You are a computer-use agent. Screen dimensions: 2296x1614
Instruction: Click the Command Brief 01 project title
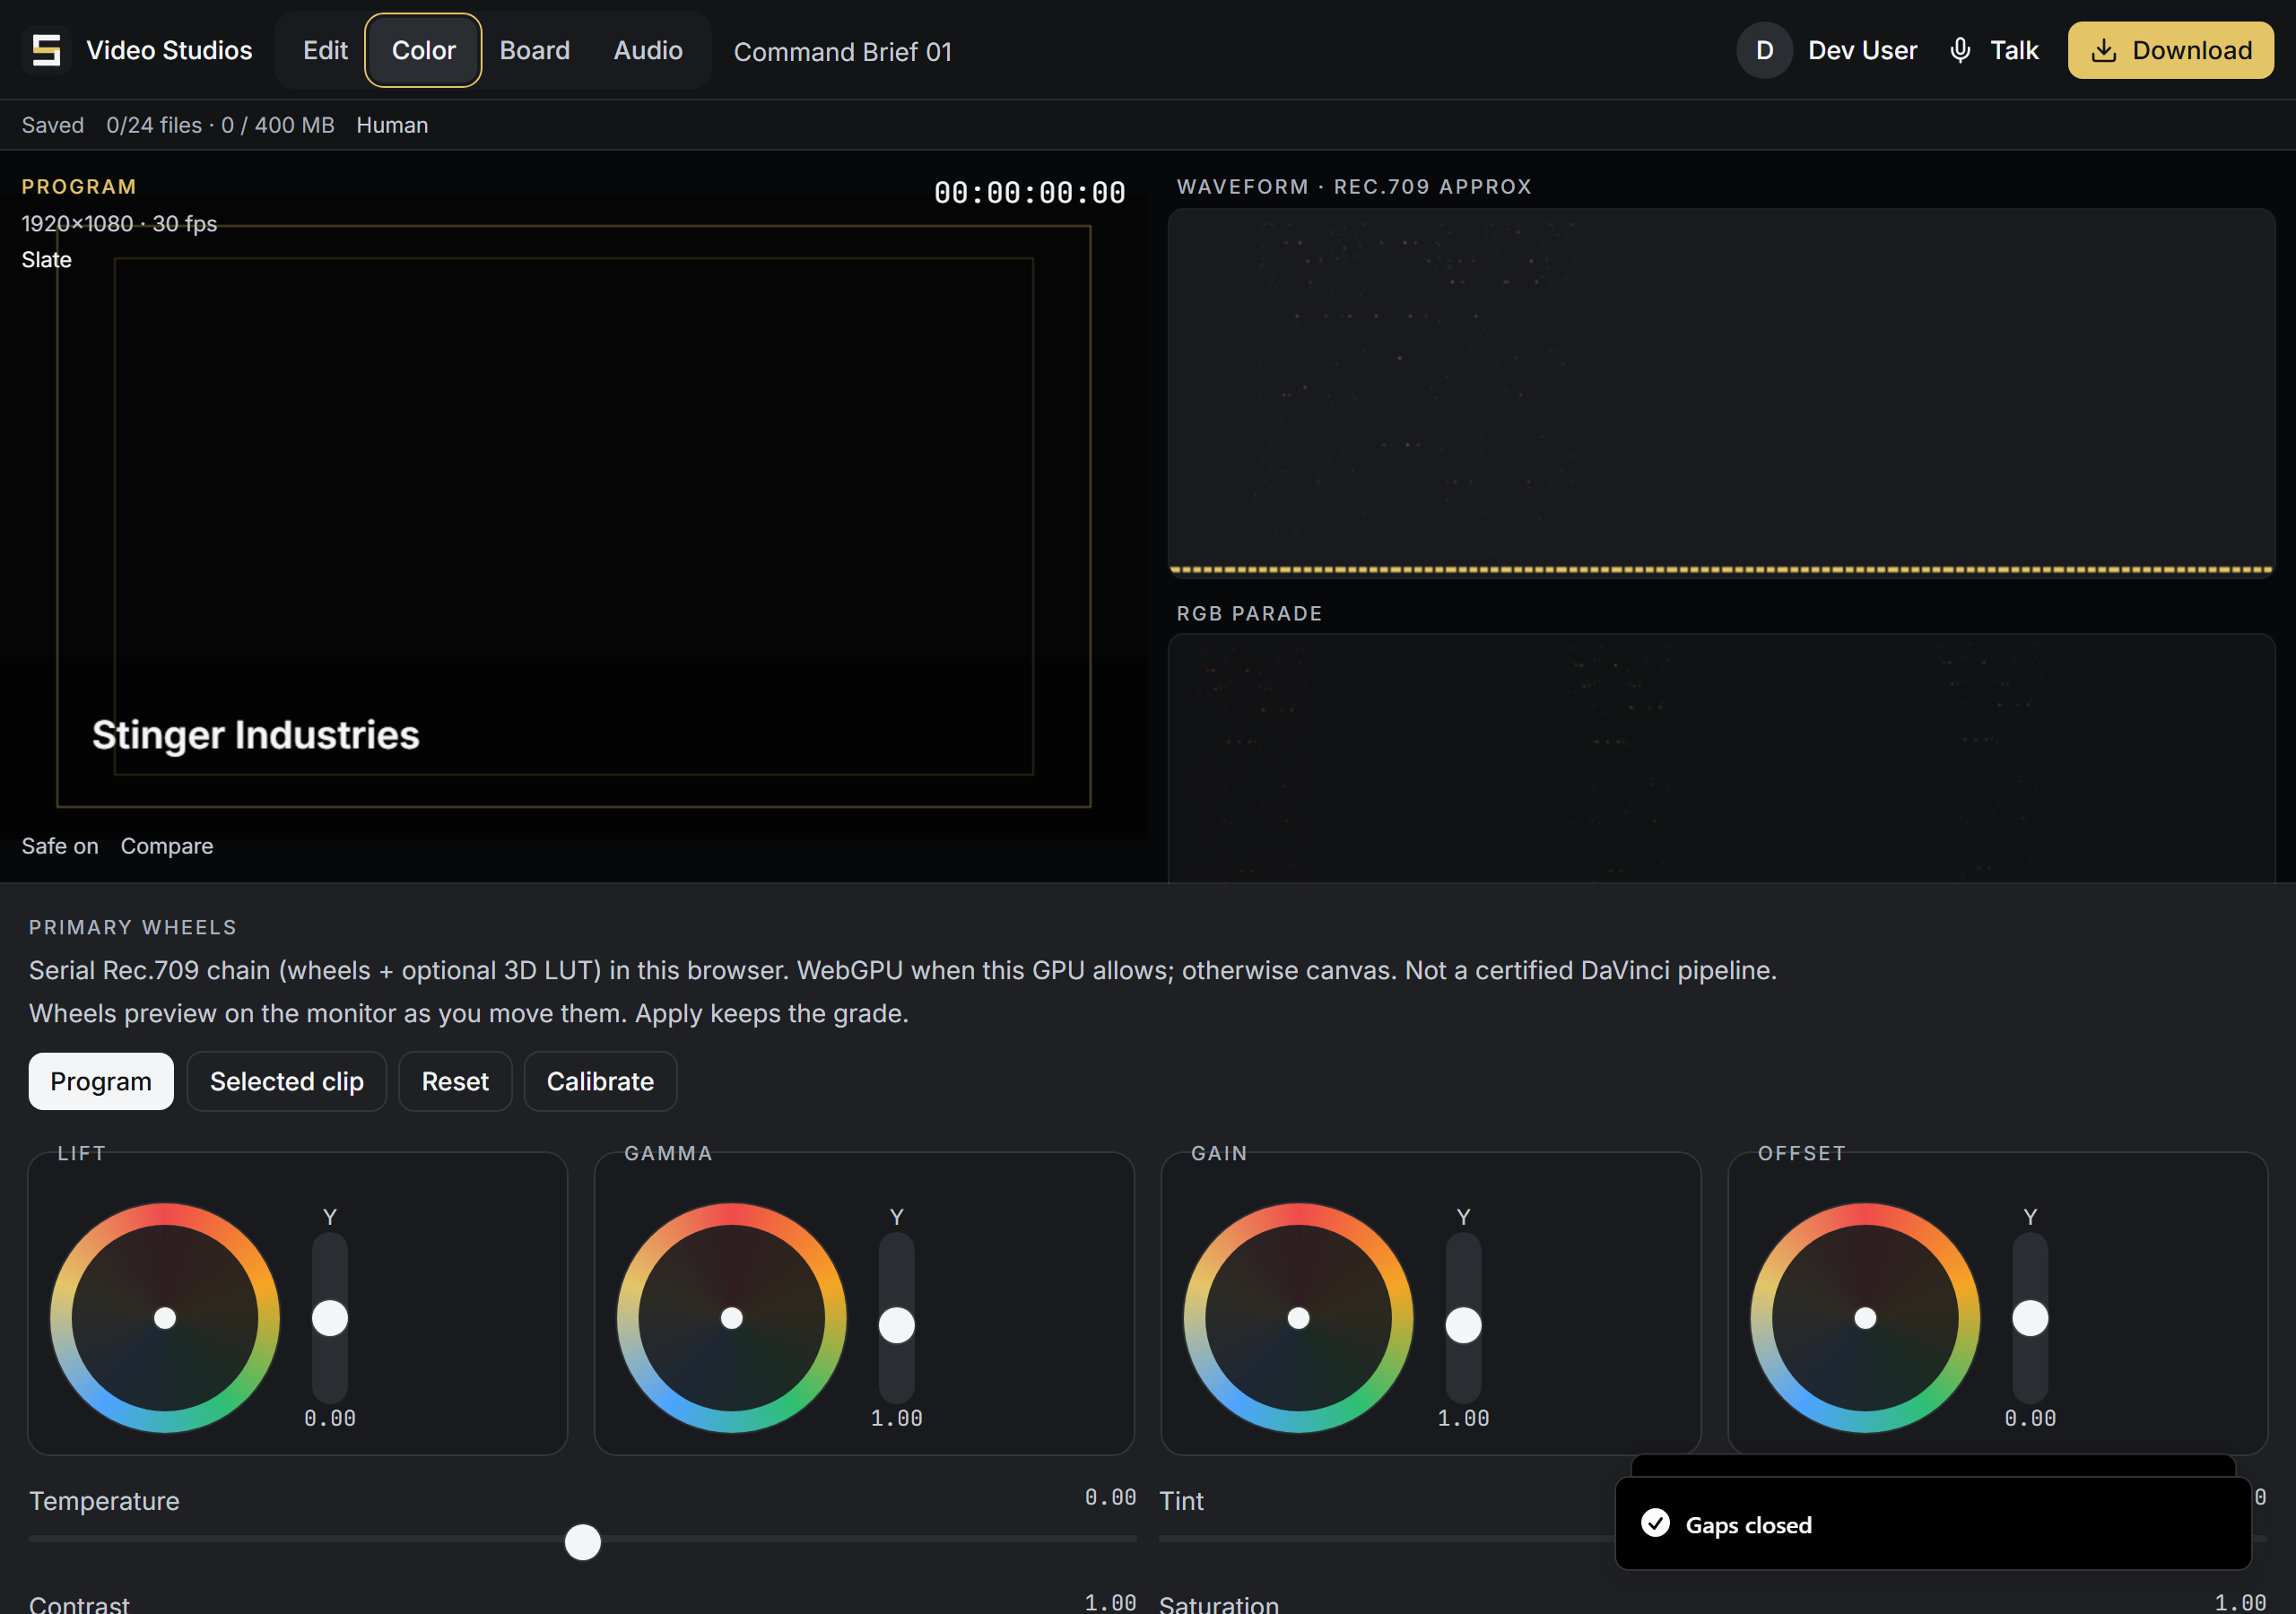pos(843,52)
